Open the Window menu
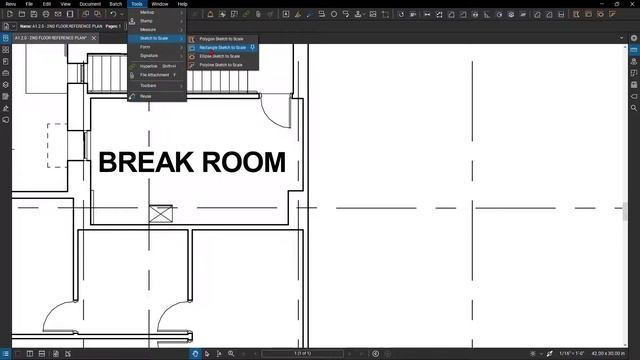The height and width of the screenshot is (360, 640). (x=160, y=4)
